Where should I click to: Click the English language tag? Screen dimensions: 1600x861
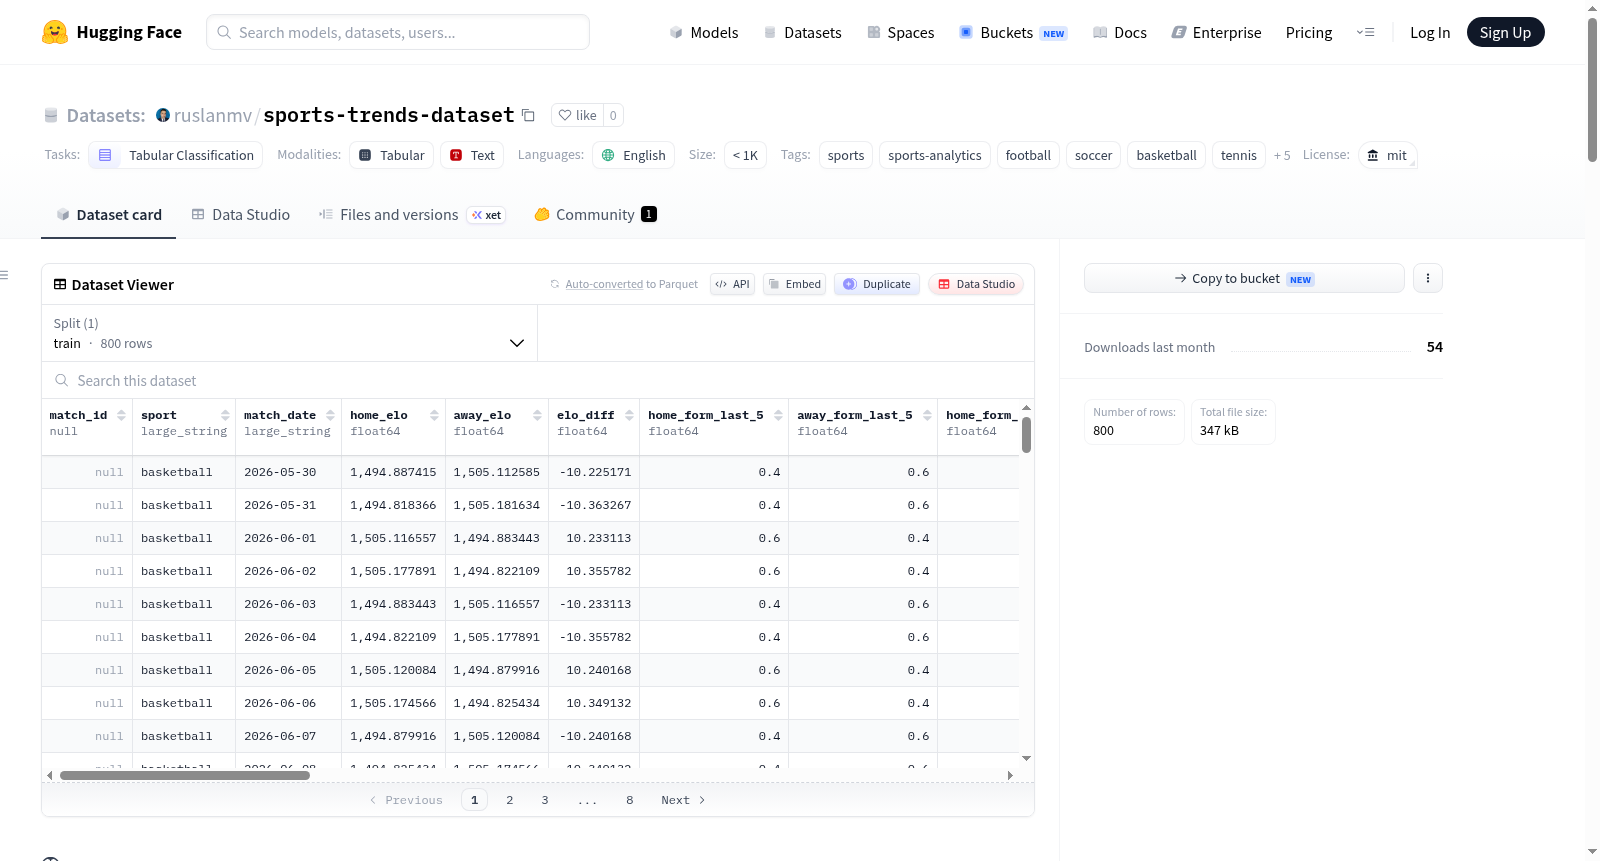(634, 155)
